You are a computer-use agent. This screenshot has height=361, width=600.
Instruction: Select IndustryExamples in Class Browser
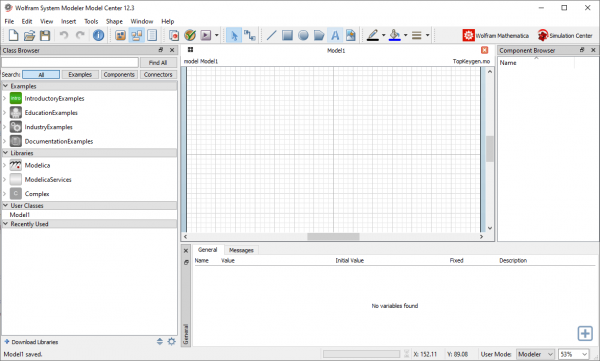pos(49,127)
